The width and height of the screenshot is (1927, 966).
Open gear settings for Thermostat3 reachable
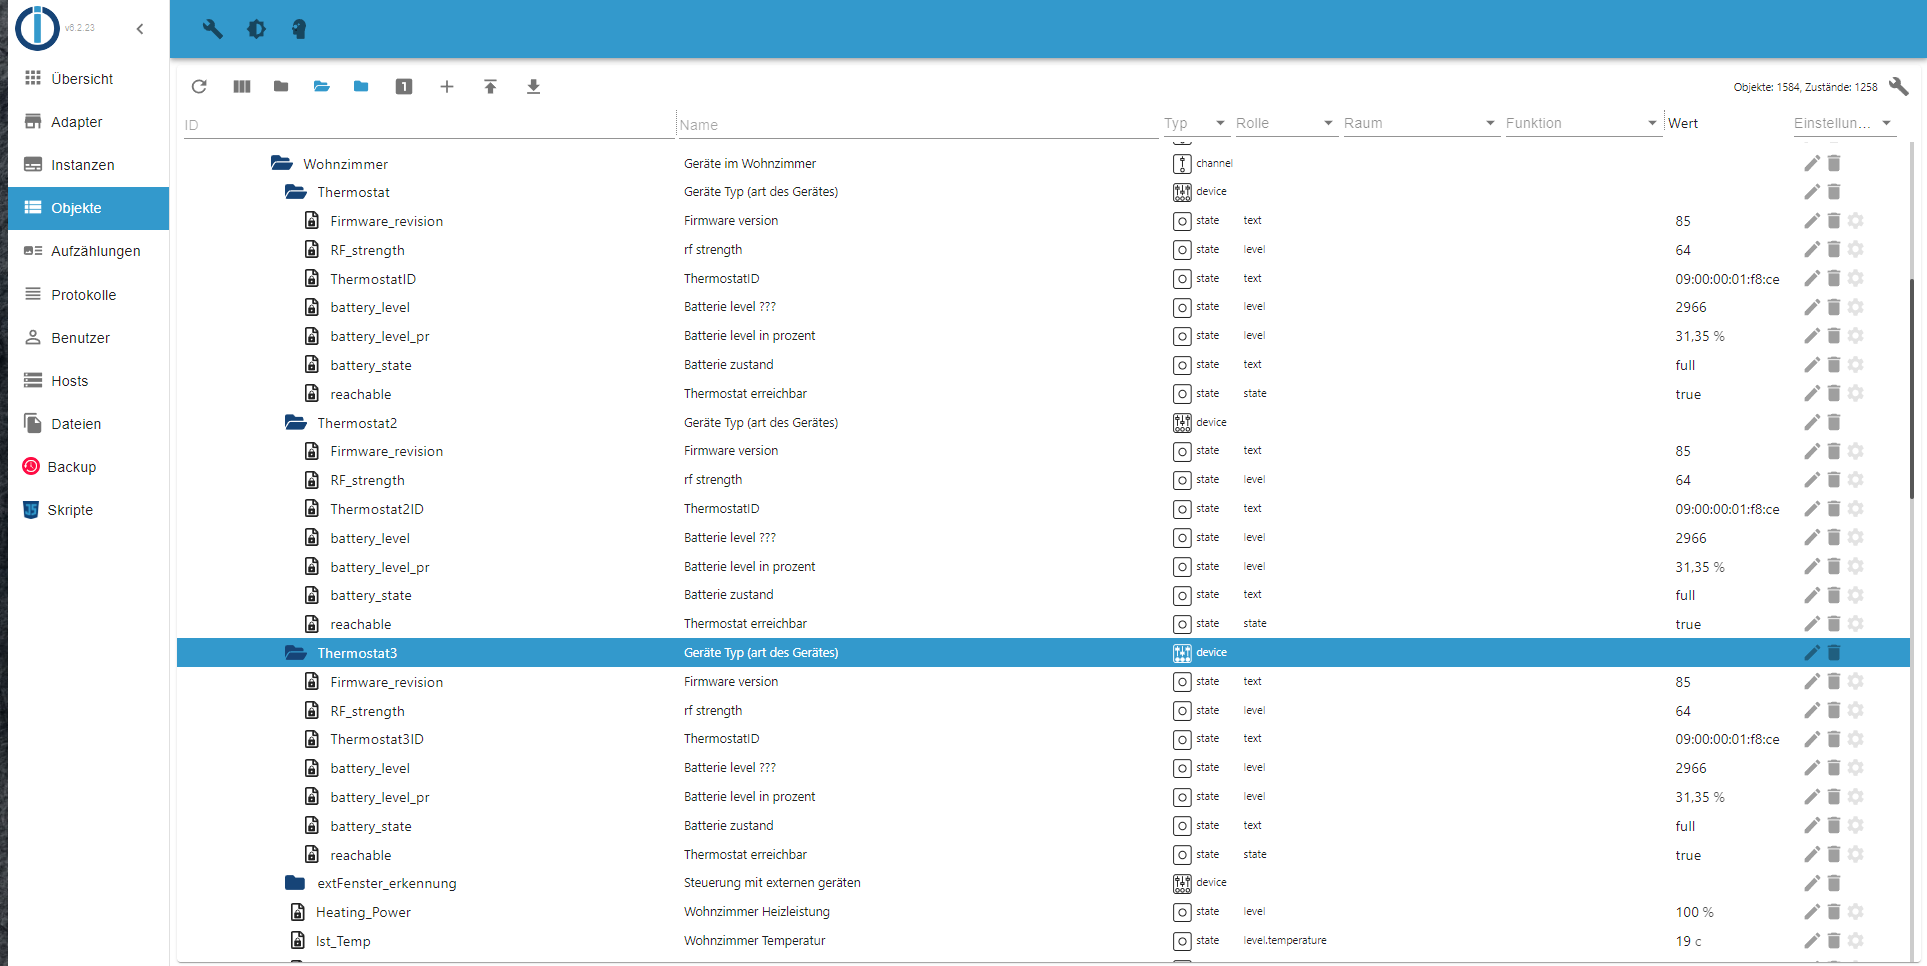(x=1856, y=855)
